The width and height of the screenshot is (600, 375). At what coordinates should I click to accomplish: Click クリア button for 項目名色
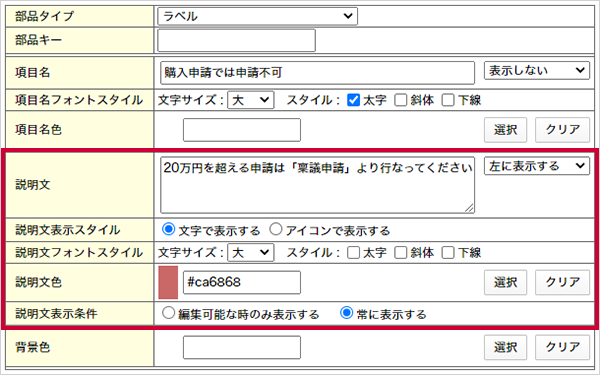pyautogui.click(x=562, y=130)
